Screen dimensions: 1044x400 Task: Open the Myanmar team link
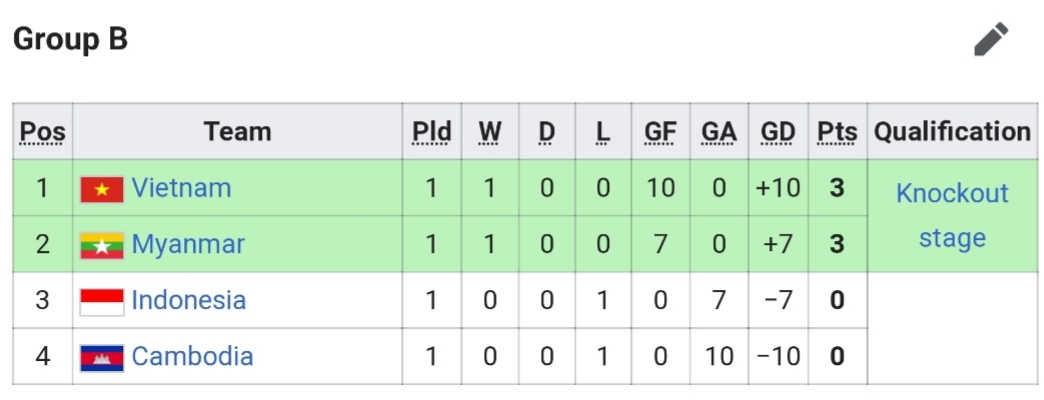188,244
